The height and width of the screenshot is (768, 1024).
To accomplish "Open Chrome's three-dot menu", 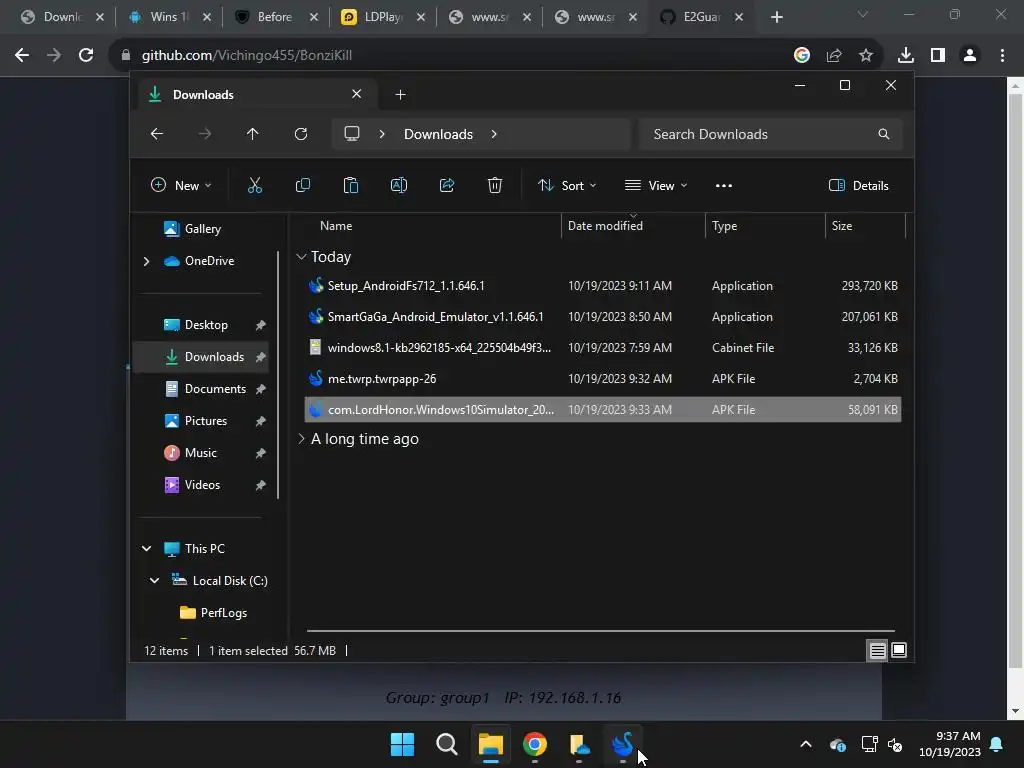I will [x=1002, y=56].
